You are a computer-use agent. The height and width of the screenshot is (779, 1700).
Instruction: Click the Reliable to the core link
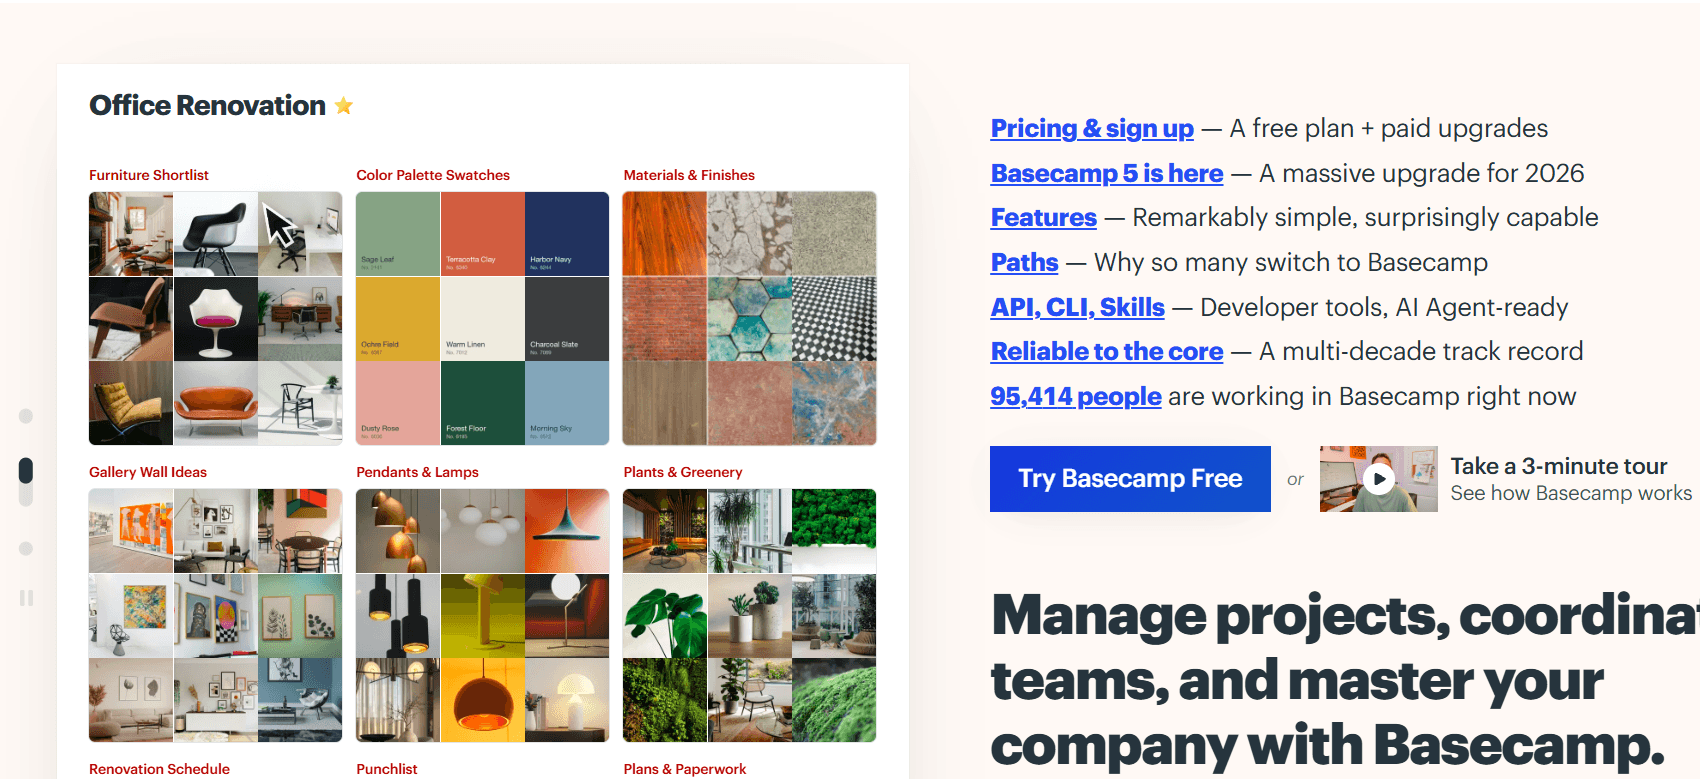tap(1107, 351)
